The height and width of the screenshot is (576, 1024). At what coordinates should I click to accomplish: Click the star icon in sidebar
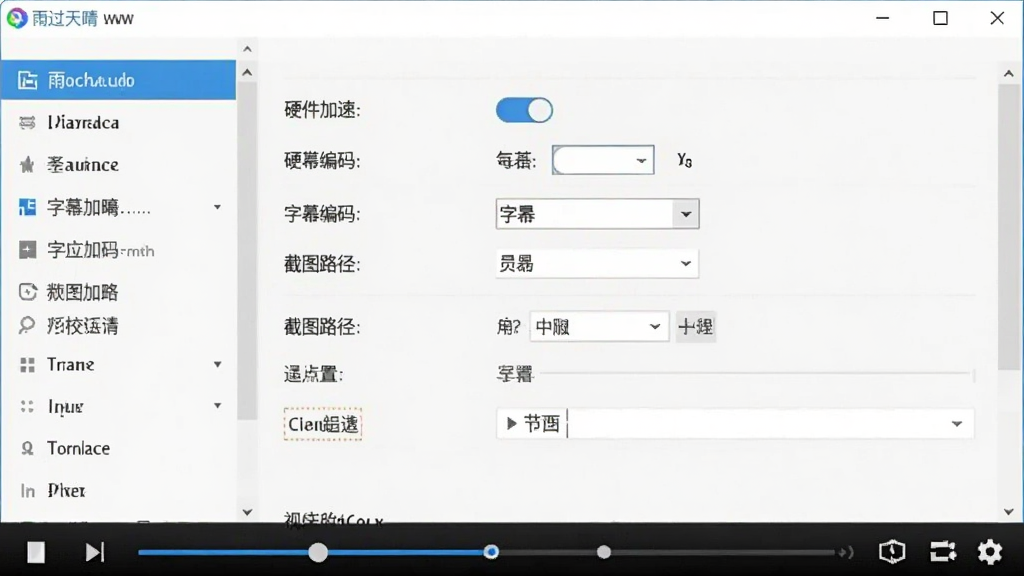27,165
